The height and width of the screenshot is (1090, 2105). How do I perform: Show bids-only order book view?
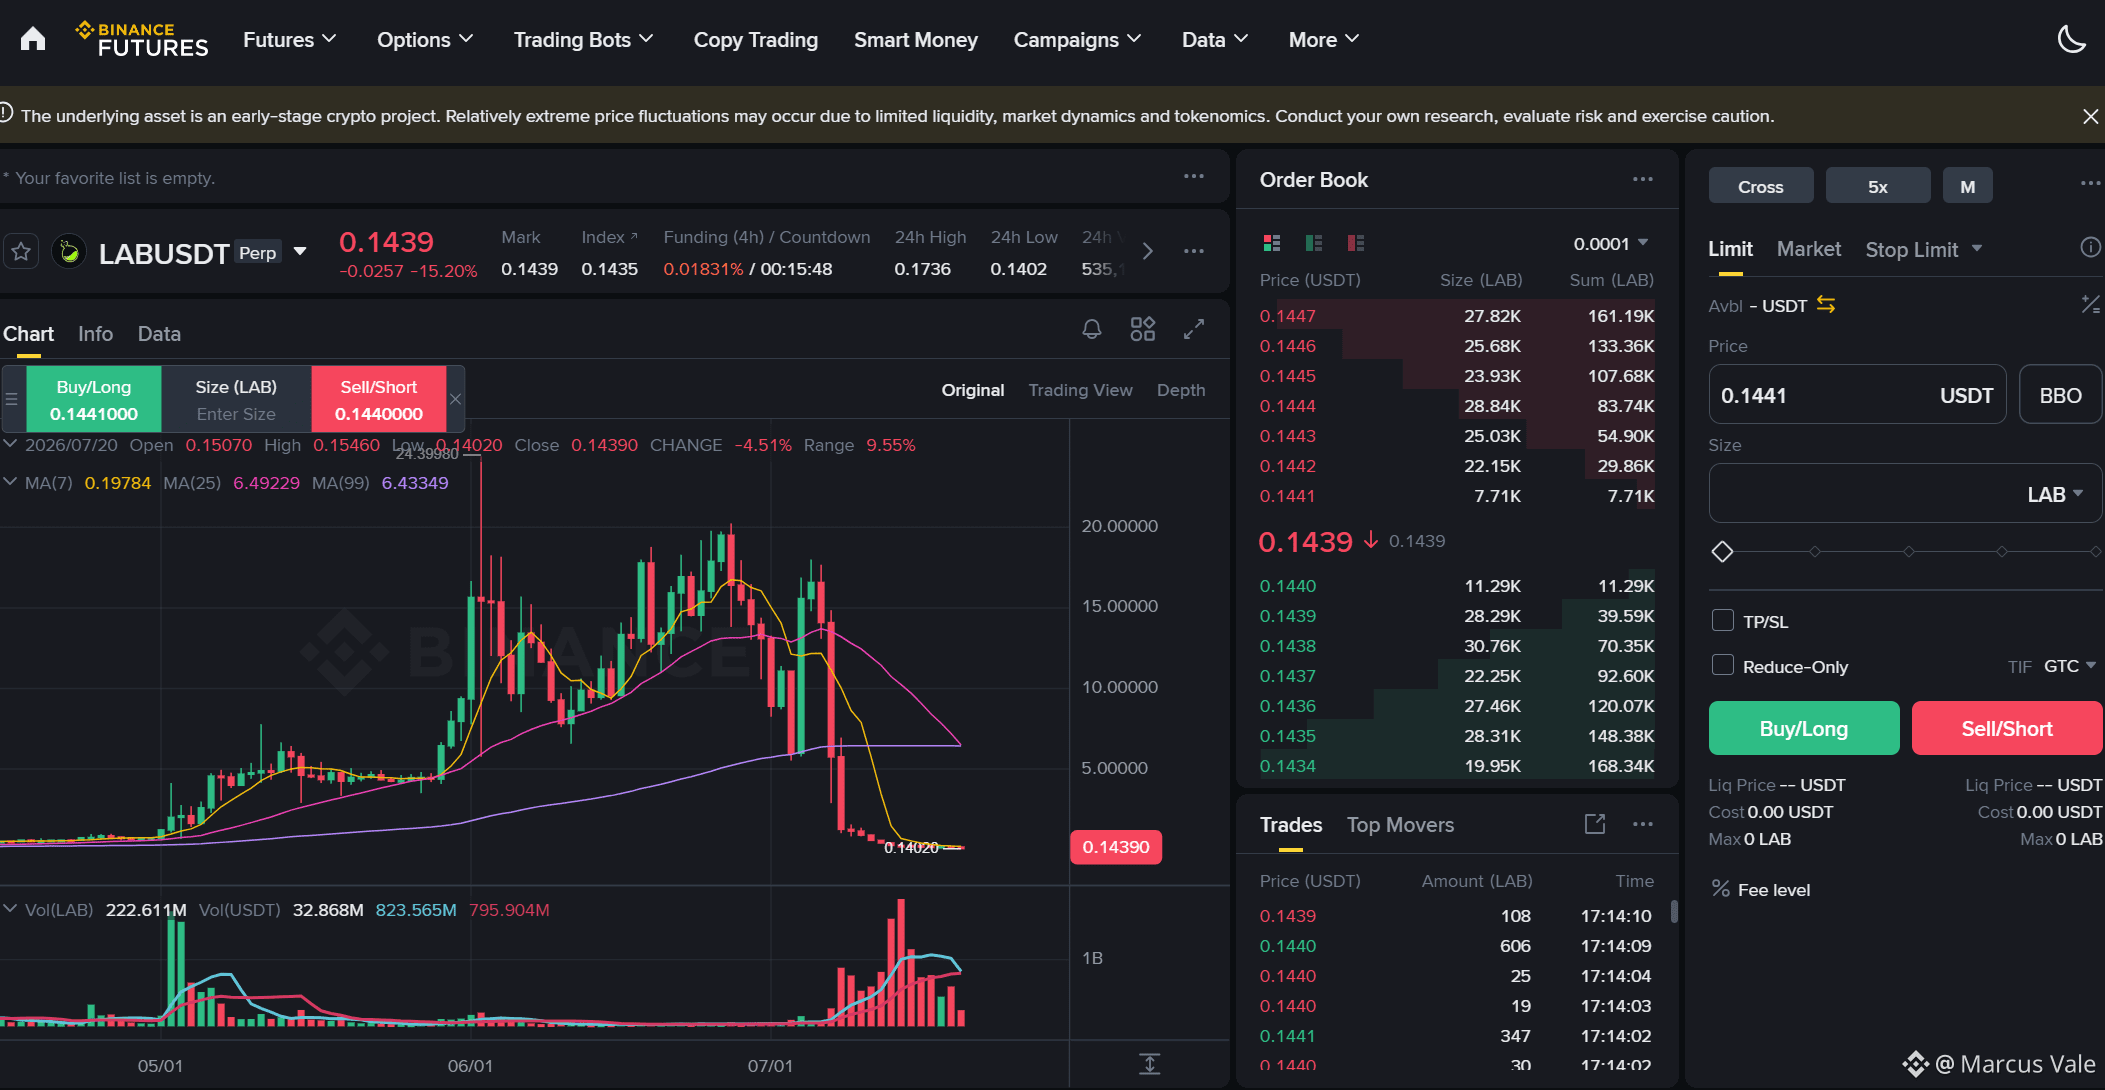click(x=1314, y=243)
